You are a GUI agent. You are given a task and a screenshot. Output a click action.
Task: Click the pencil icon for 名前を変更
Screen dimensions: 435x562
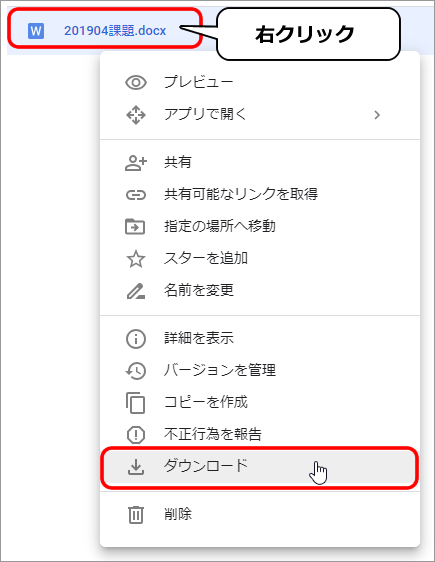click(x=136, y=291)
